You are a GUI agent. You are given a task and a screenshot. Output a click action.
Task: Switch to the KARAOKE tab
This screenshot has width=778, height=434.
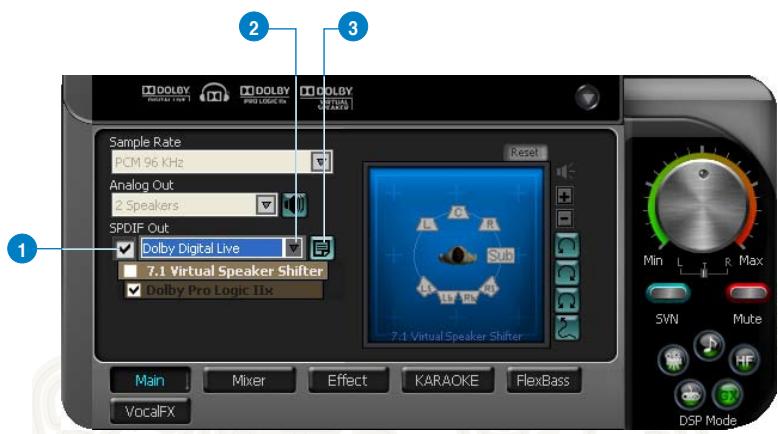pos(447,380)
